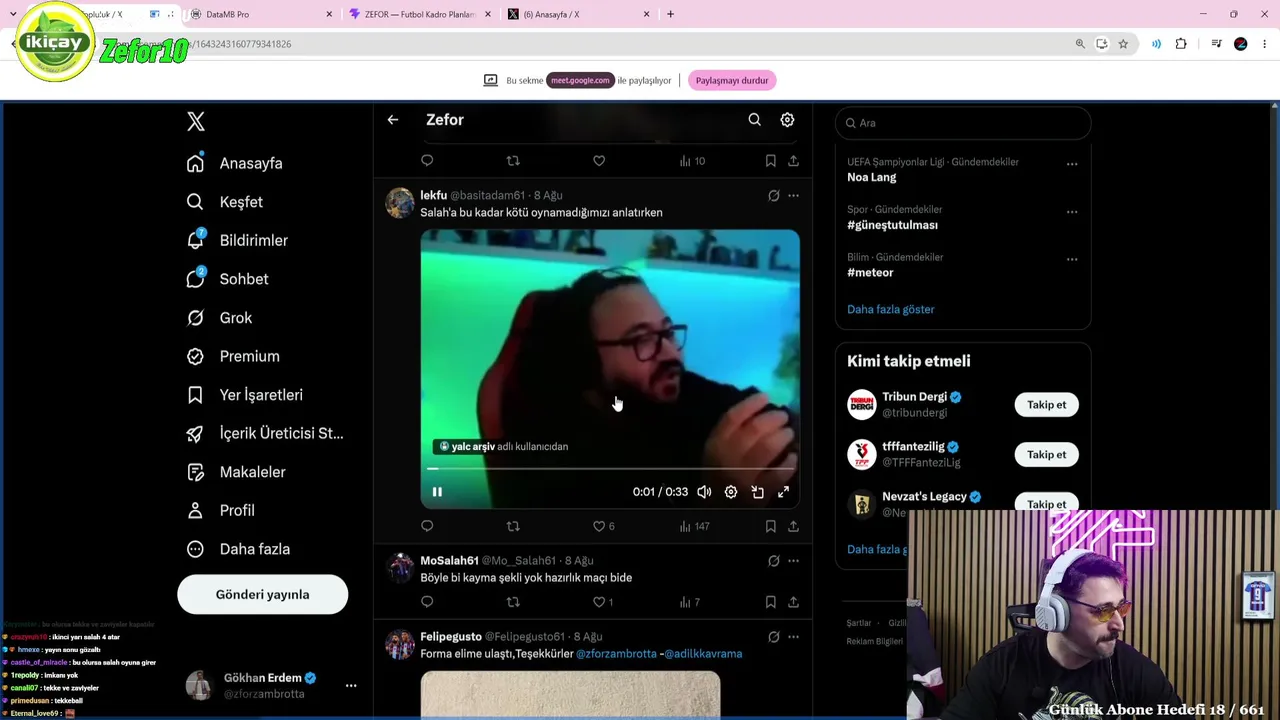Open more options on Felipegusto tweet
Viewport: 1280px width, 720px height.
(x=794, y=637)
